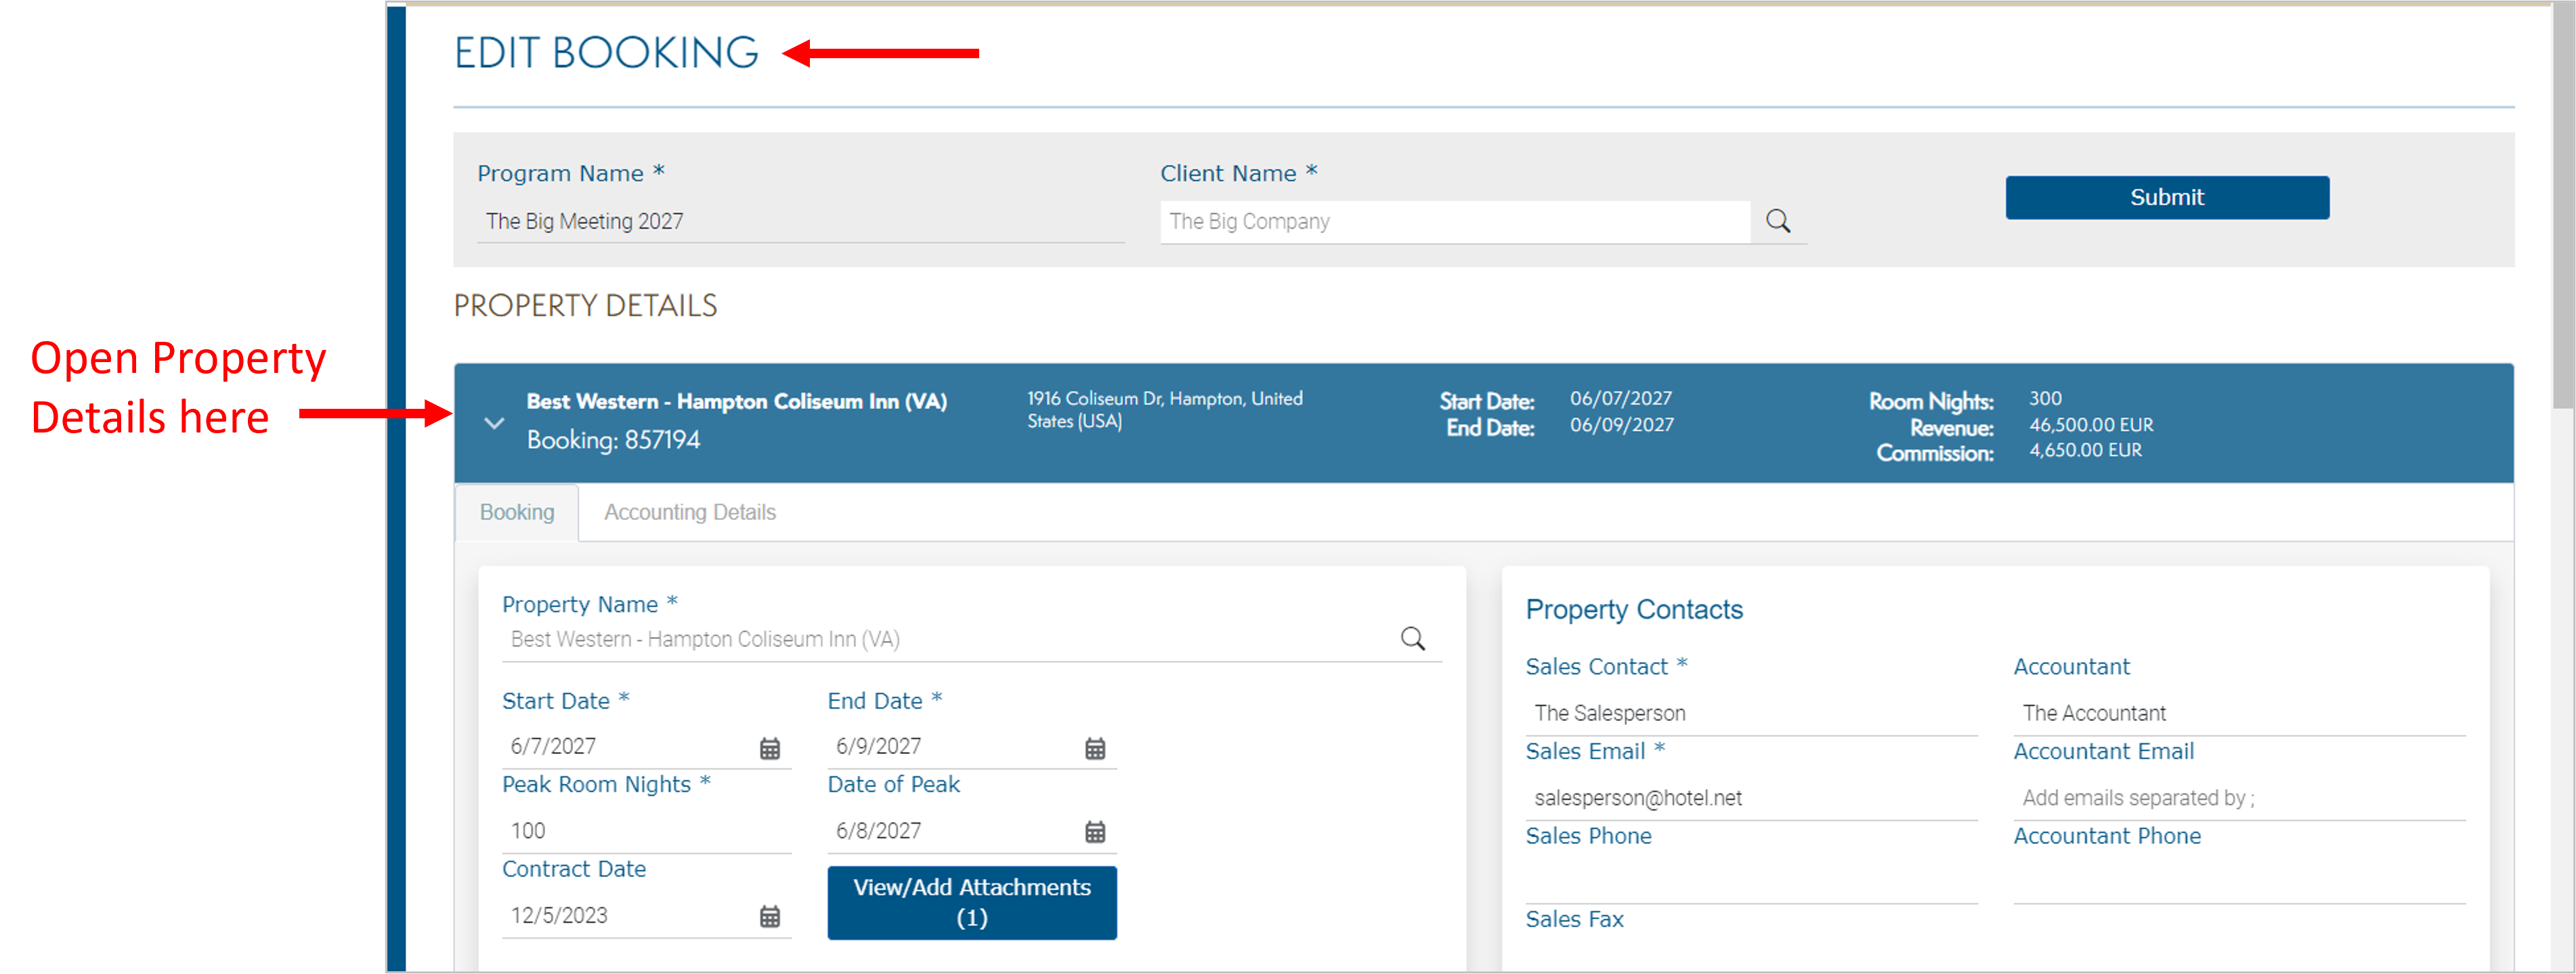Image resolution: width=2576 pixels, height=974 pixels.
Task: Submit the booking changes
Action: pyautogui.click(x=2166, y=197)
